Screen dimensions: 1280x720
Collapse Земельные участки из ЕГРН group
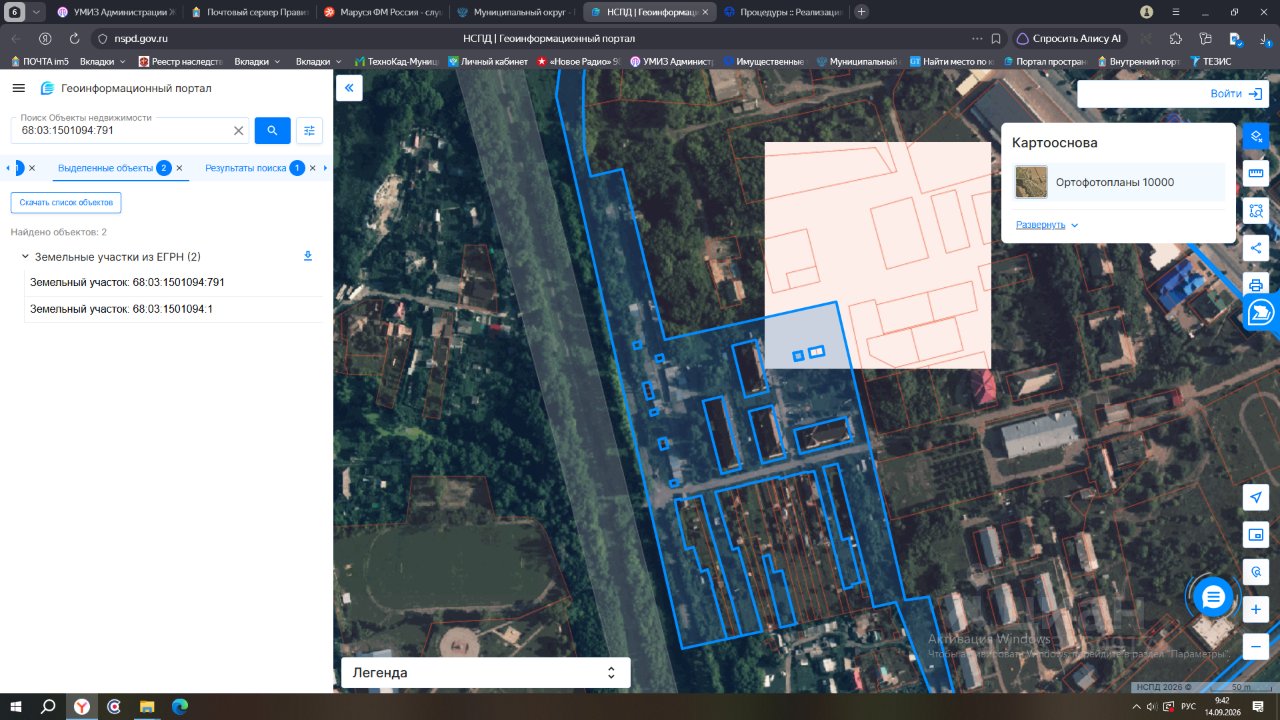(x=24, y=257)
